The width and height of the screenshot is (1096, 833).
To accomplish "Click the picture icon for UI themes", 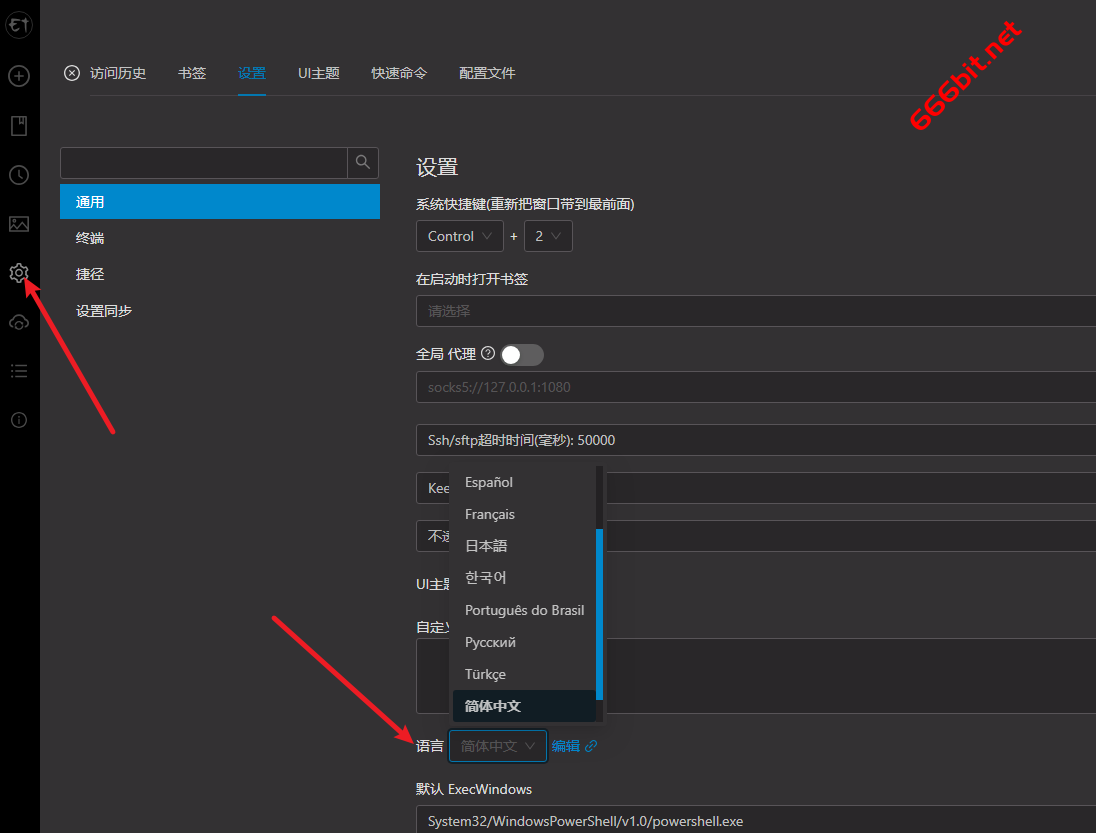I will point(19,224).
